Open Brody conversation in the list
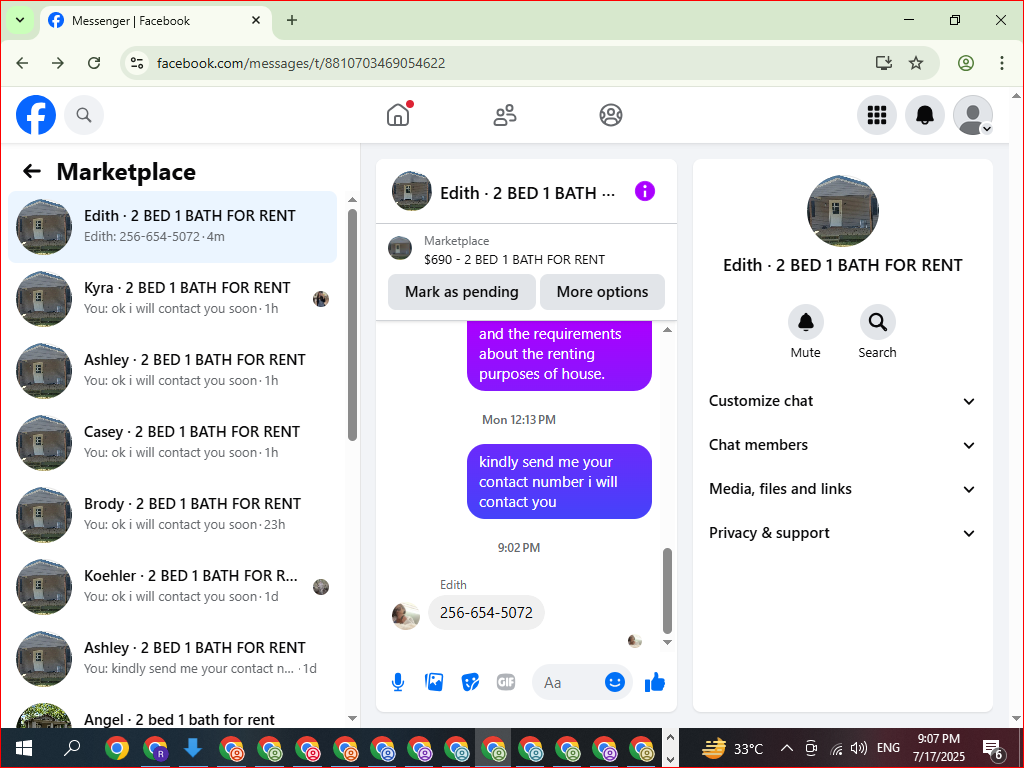This screenshot has height=768, width=1024. [x=172, y=515]
